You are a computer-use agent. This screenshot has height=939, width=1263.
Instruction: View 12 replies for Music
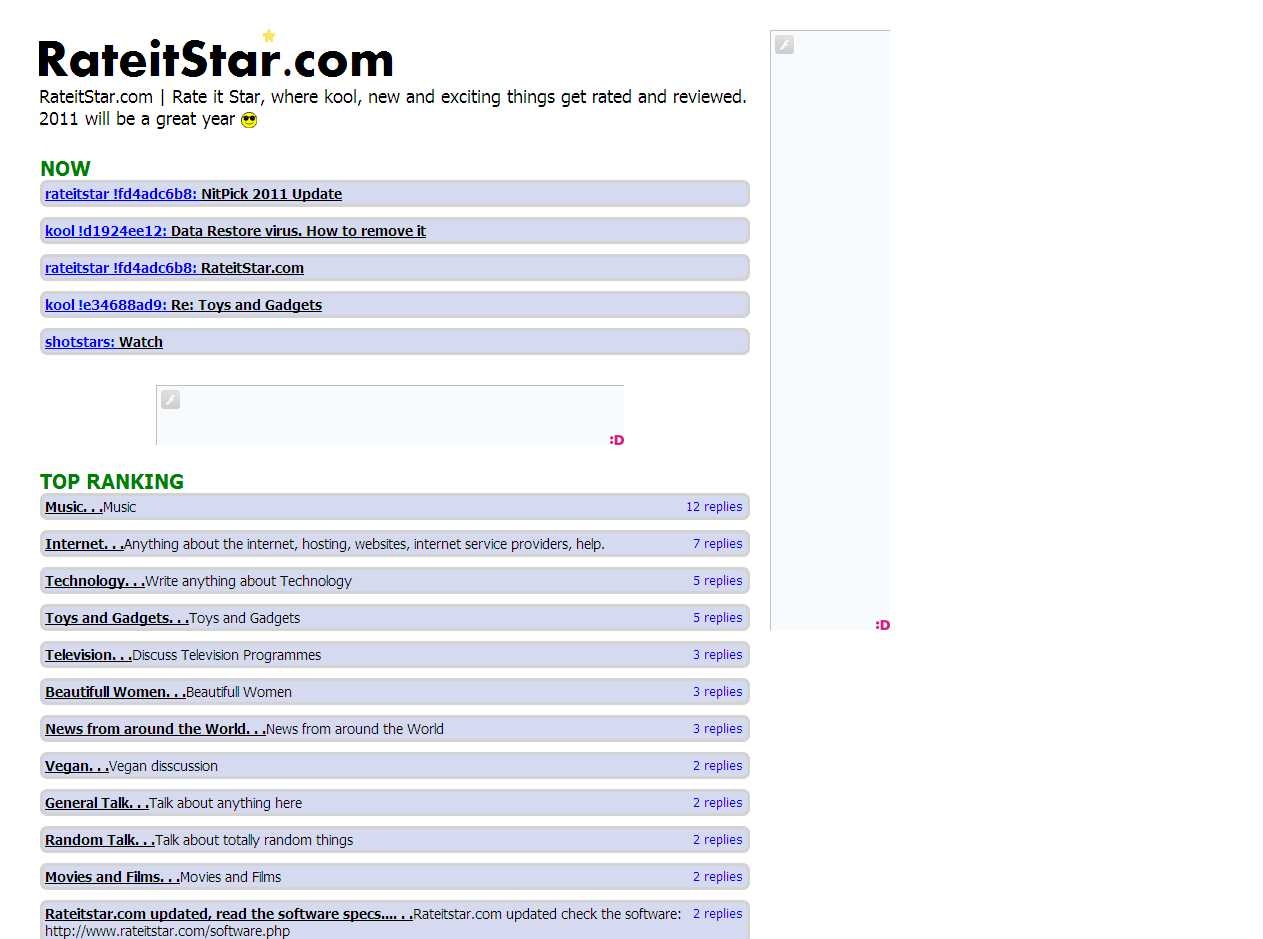tap(714, 507)
